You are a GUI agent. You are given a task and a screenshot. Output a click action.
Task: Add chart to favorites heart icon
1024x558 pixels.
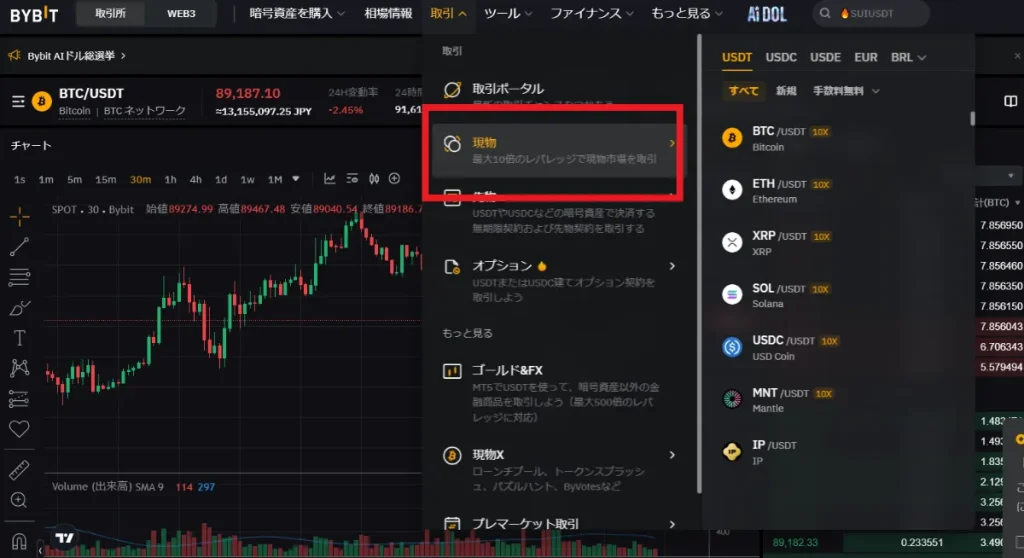point(19,429)
